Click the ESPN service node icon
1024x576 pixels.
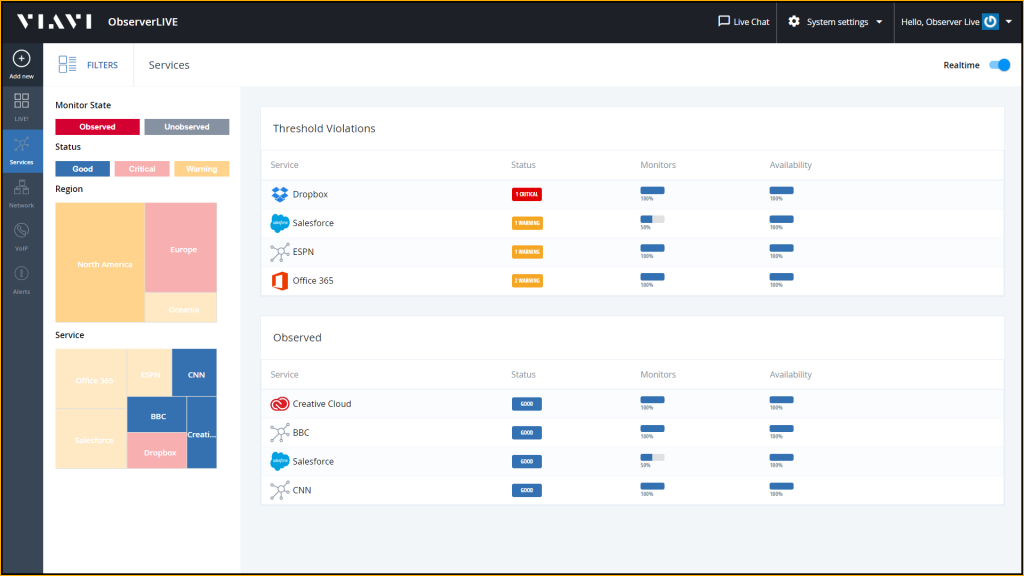pyautogui.click(x=280, y=251)
